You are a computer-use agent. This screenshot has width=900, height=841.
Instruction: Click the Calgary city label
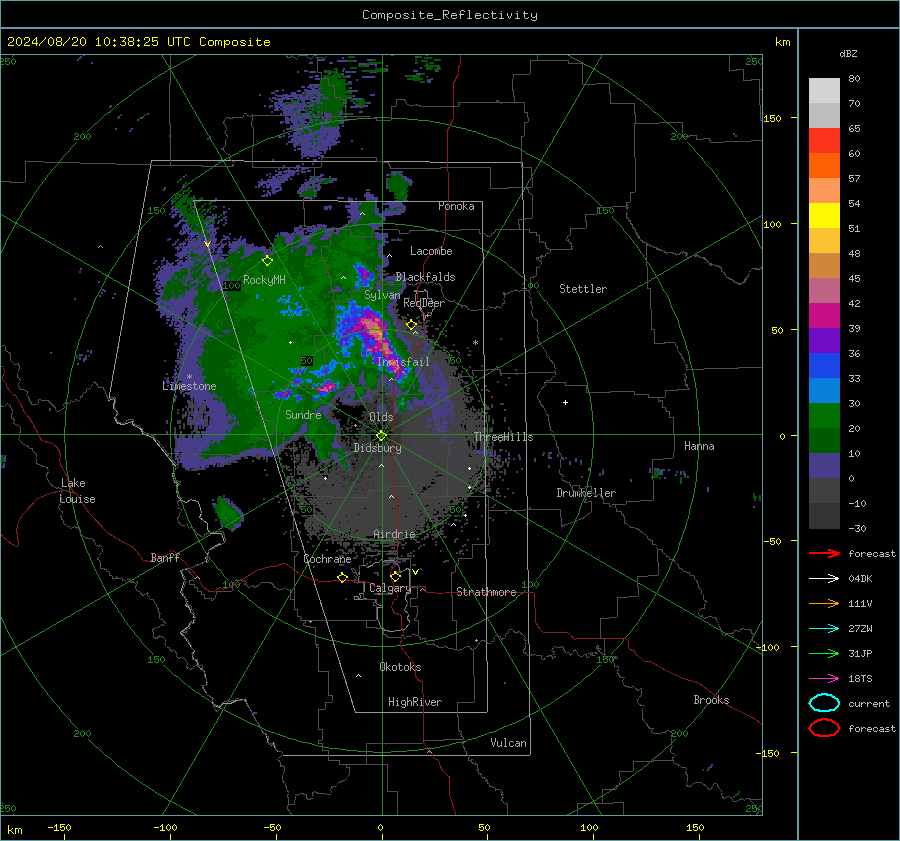390,588
